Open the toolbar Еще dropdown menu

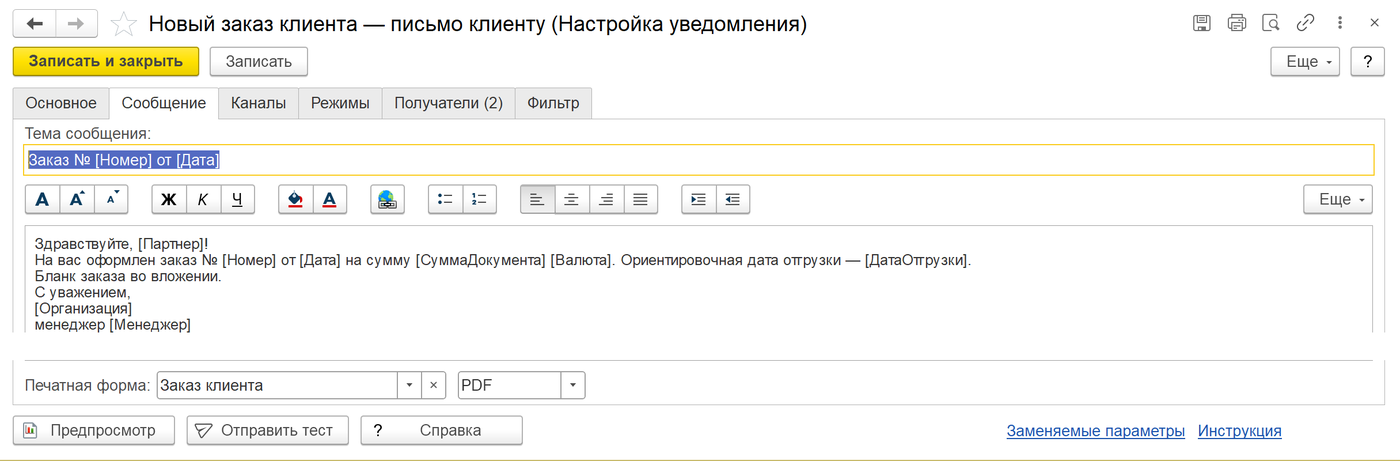tap(1338, 199)
